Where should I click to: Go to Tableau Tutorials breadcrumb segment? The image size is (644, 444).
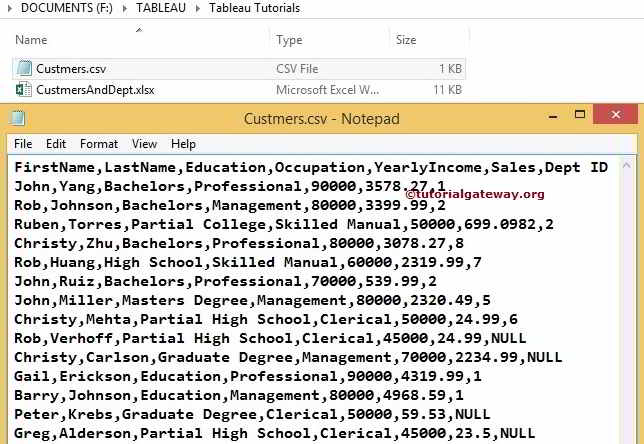click(254, 8)
